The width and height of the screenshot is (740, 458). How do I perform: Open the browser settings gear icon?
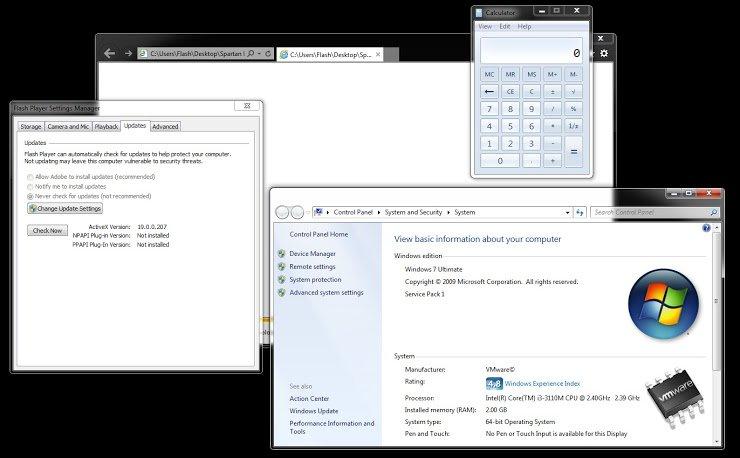(x=604, y=53)
